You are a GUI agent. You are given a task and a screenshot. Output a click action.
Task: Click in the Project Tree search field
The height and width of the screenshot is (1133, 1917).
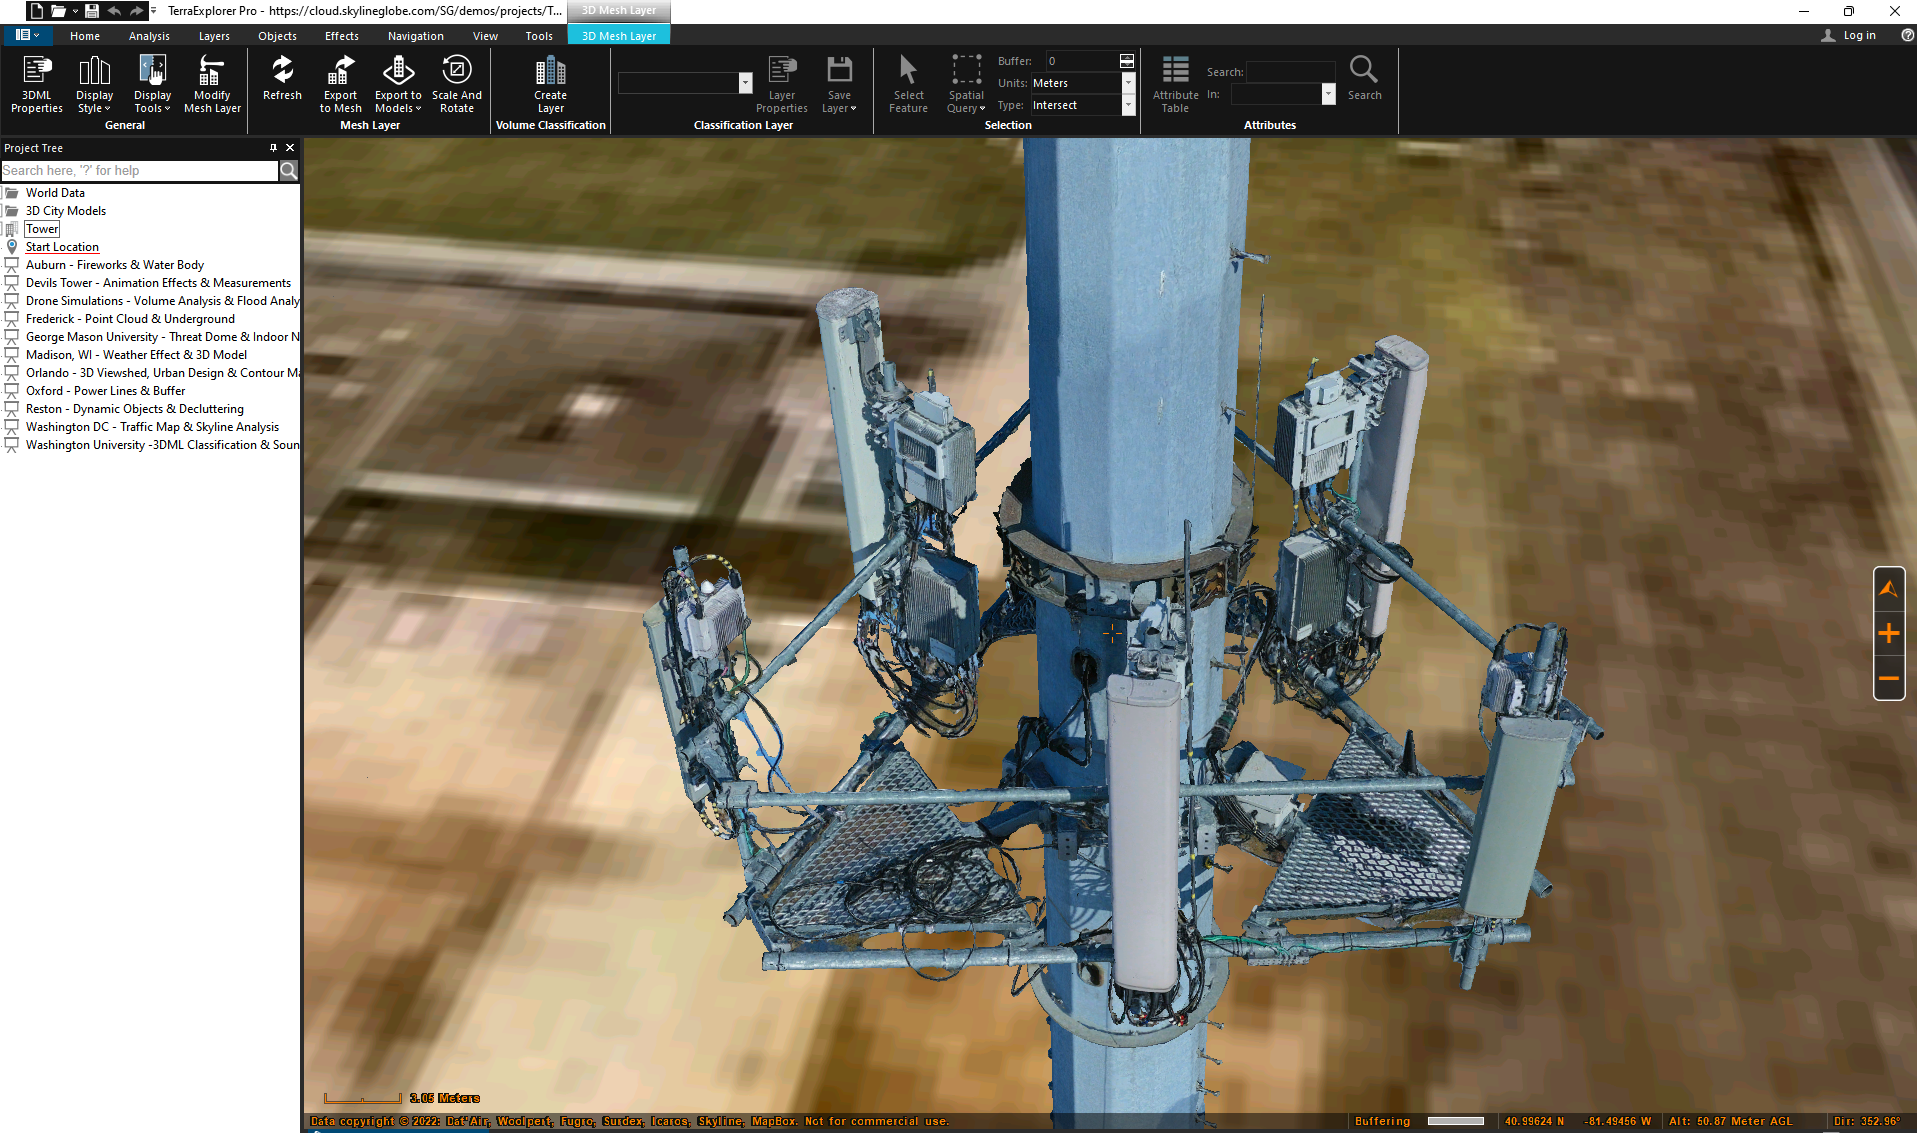click(x=139, y=171)
